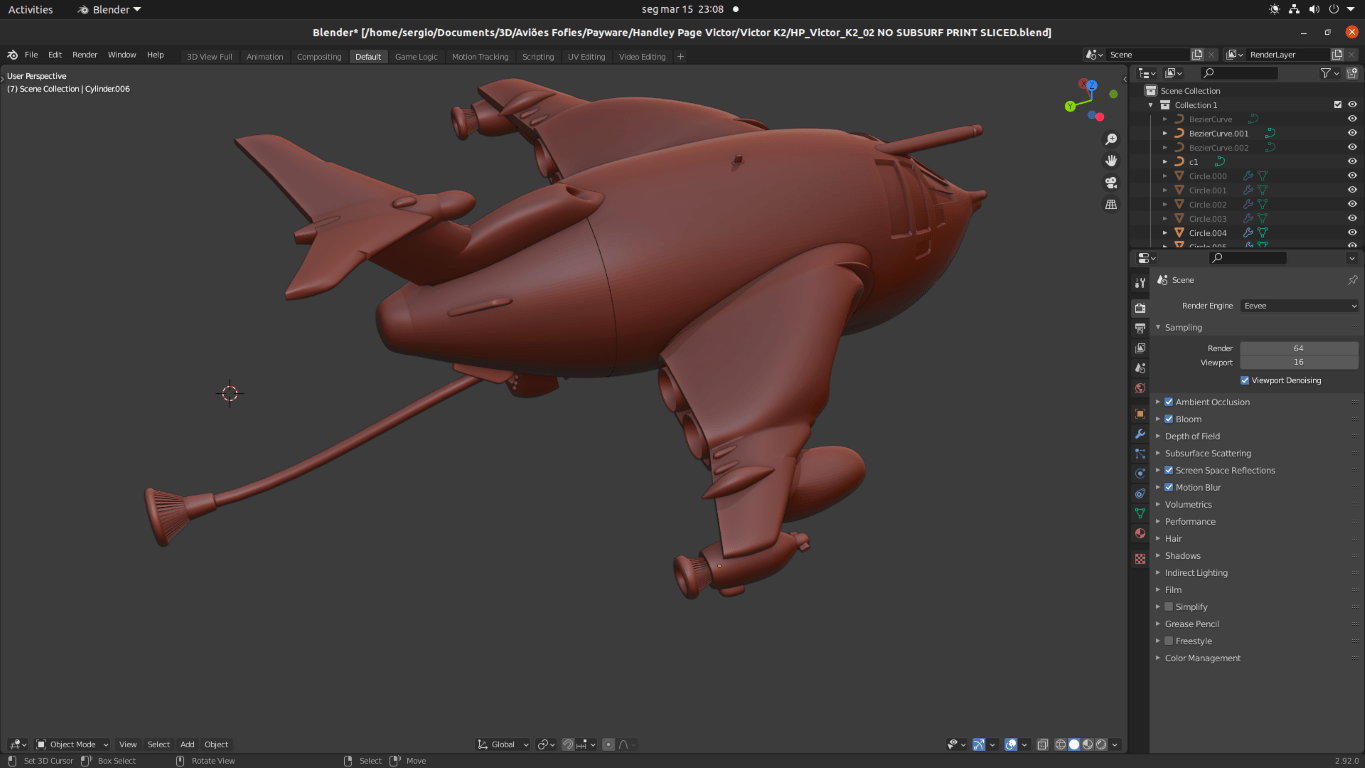Click the Add menu in viewport header

[187, 744]
